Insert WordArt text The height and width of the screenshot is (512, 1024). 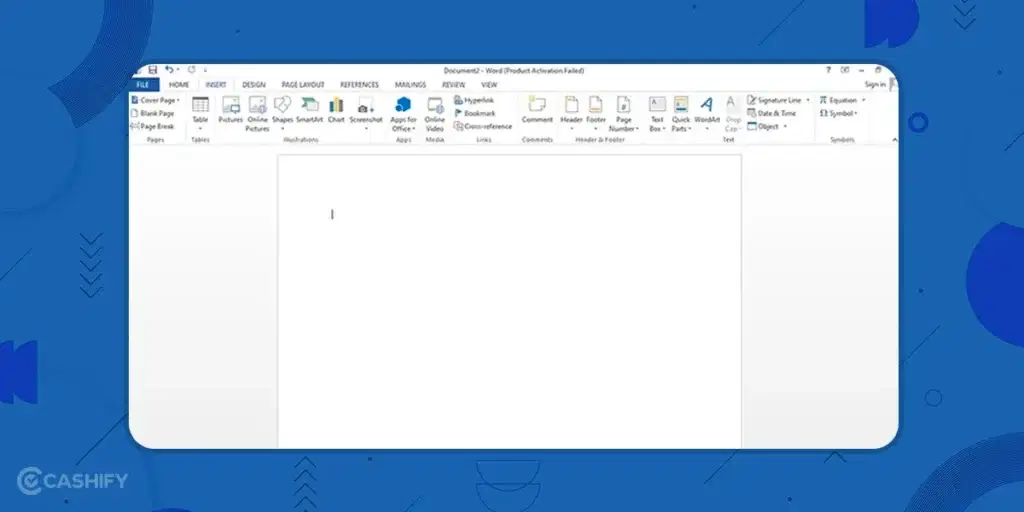pyautogui.click(x=707, y=114)
